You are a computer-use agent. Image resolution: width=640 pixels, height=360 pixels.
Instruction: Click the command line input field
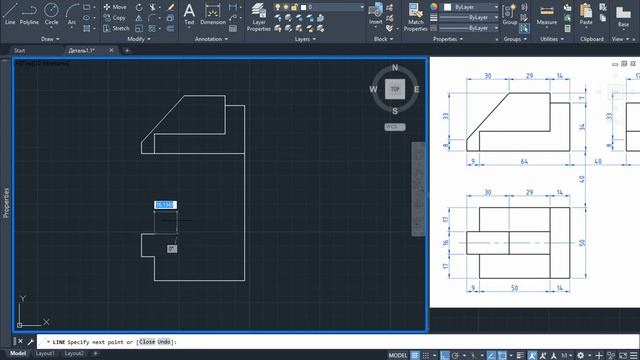click(x=338, y=342)
